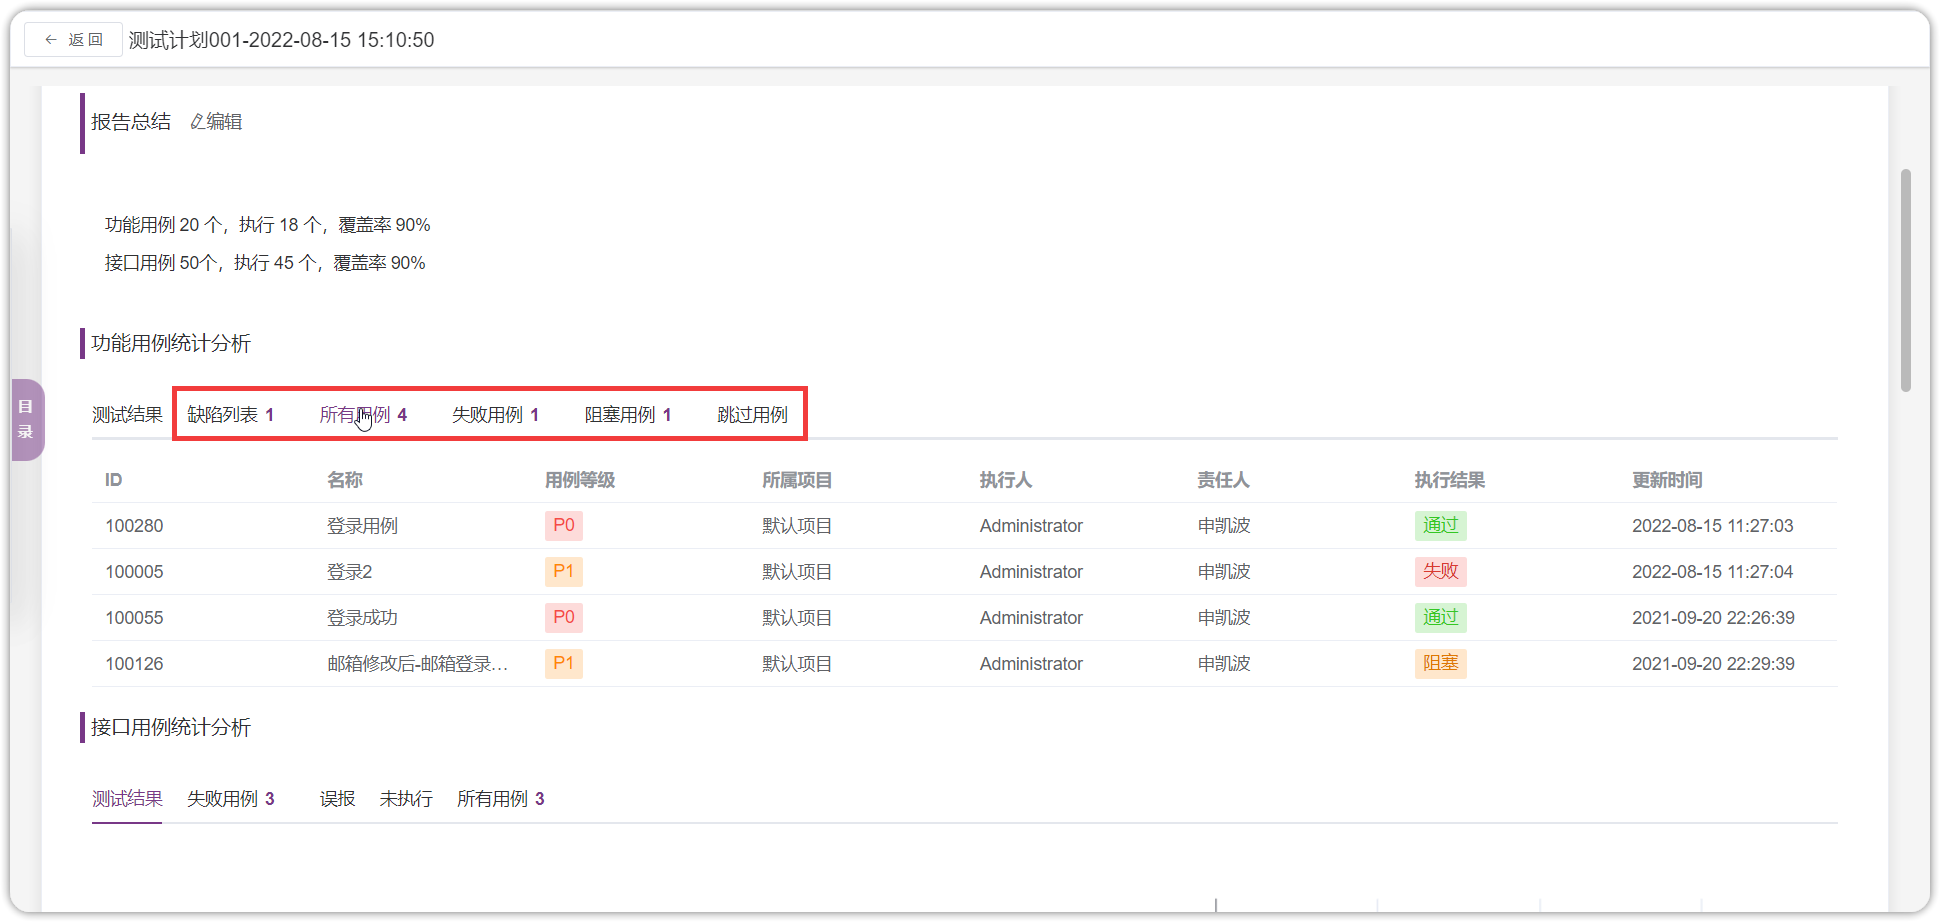
Task: Show the 未执行 tab
Action: (x=406, y=799)
